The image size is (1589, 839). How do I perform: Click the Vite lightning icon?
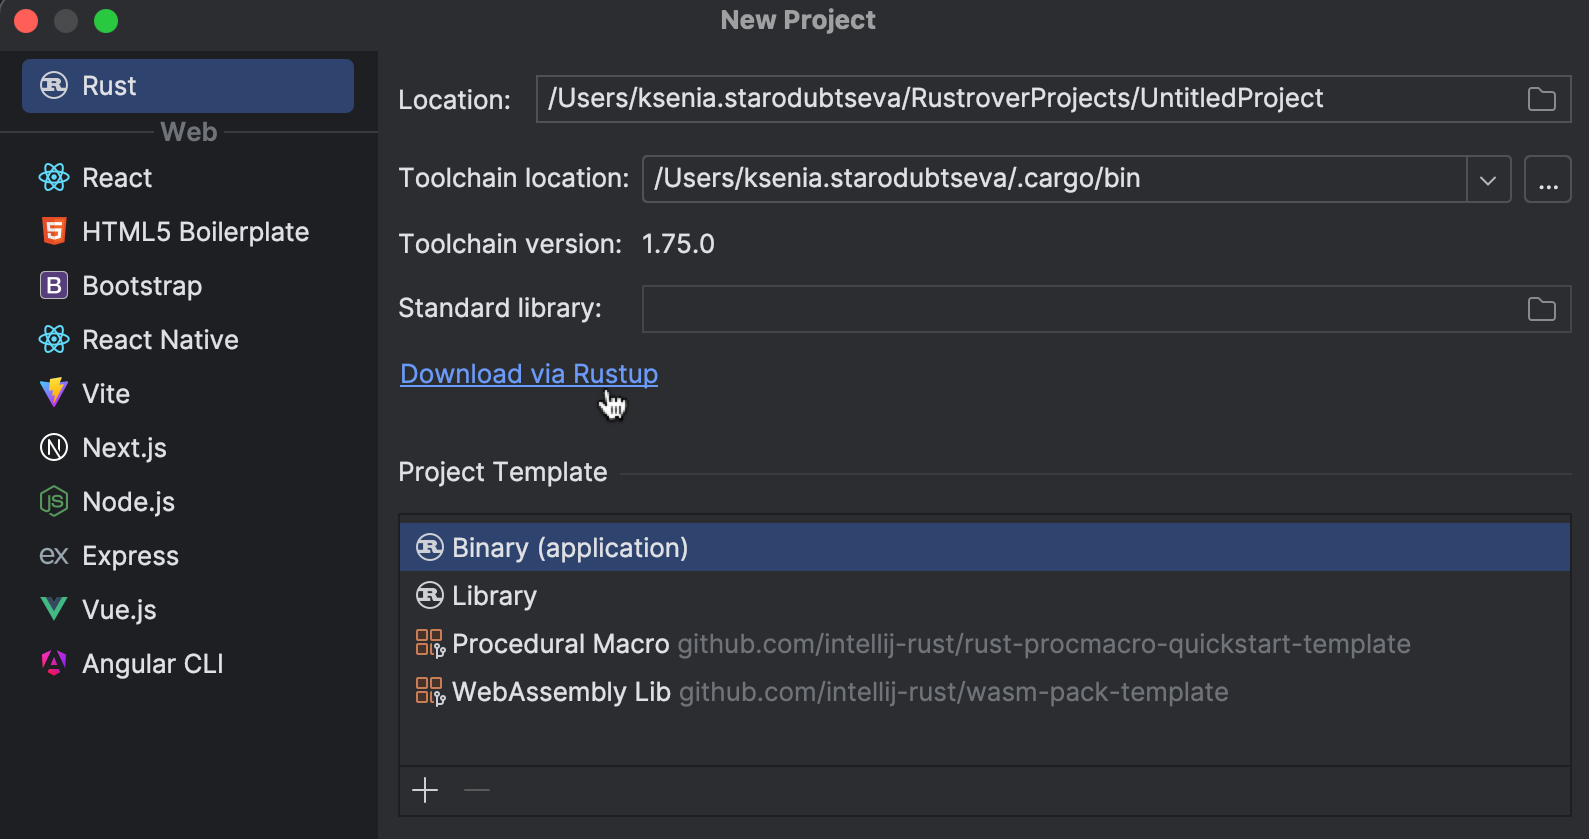(x=54, y=393)
